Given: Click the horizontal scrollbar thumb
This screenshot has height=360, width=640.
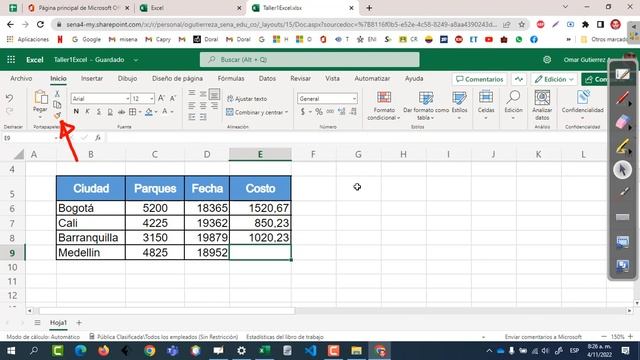Looking at the screenshot, I should click(167, 311).
